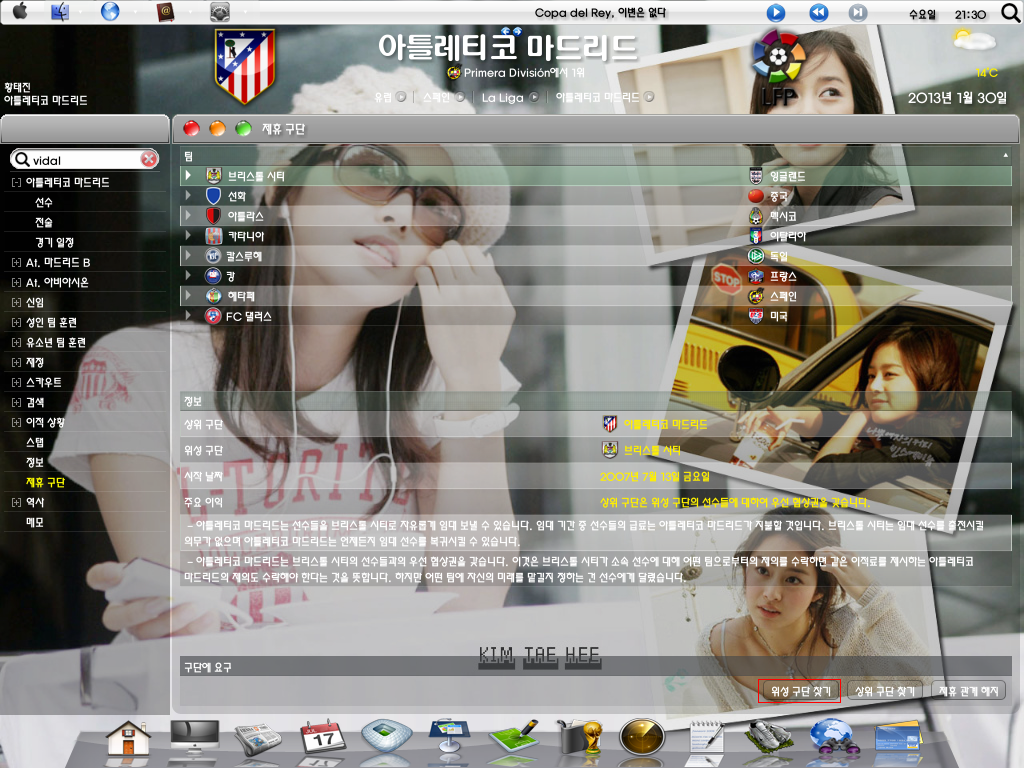This screenshot has width=1024, height=768.
Task: Click the address book icon in the top bar
Action: (x=165, y=12)
